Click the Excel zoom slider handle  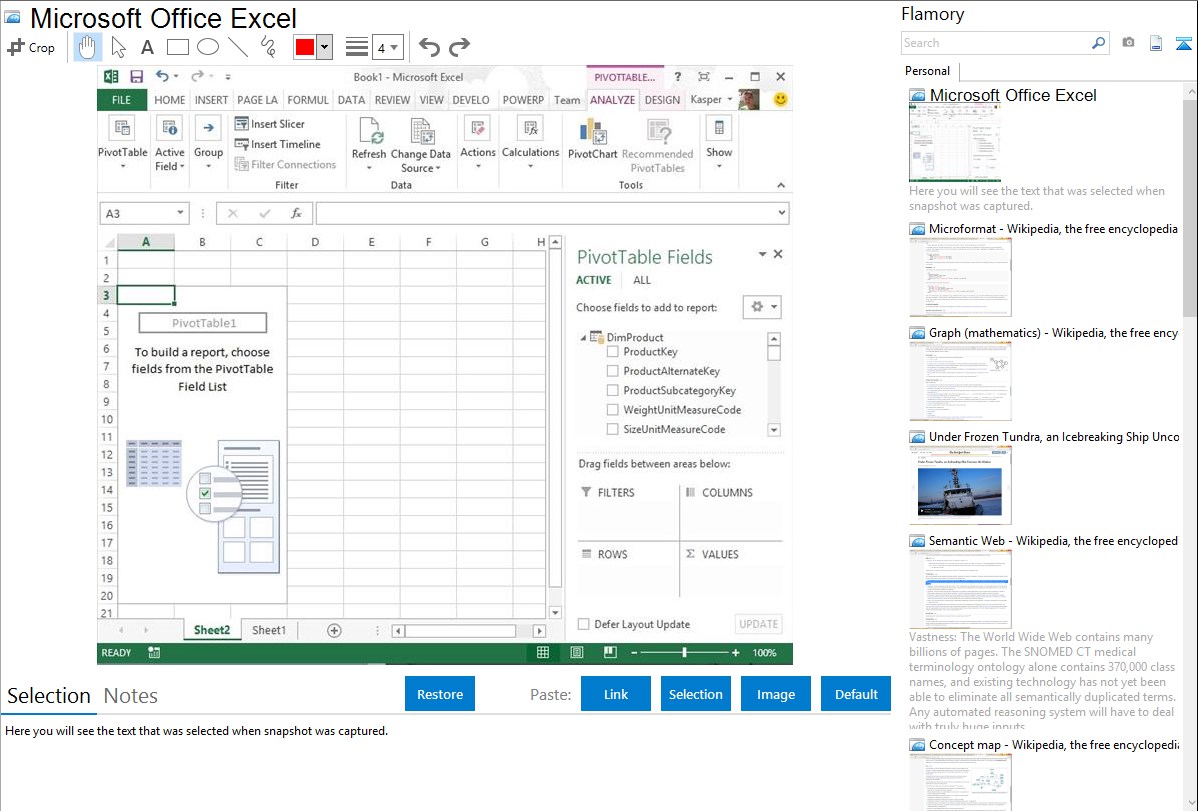[685, 653]
